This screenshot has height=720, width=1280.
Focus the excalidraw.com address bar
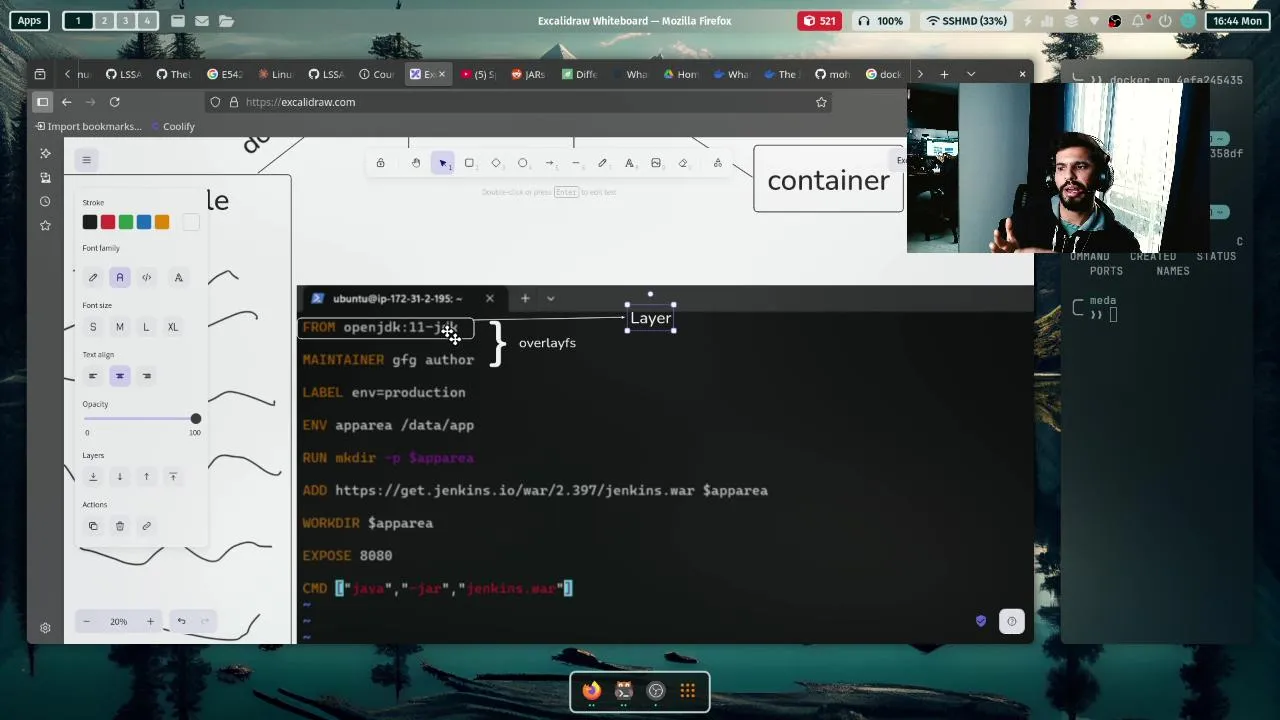[520, 102]
